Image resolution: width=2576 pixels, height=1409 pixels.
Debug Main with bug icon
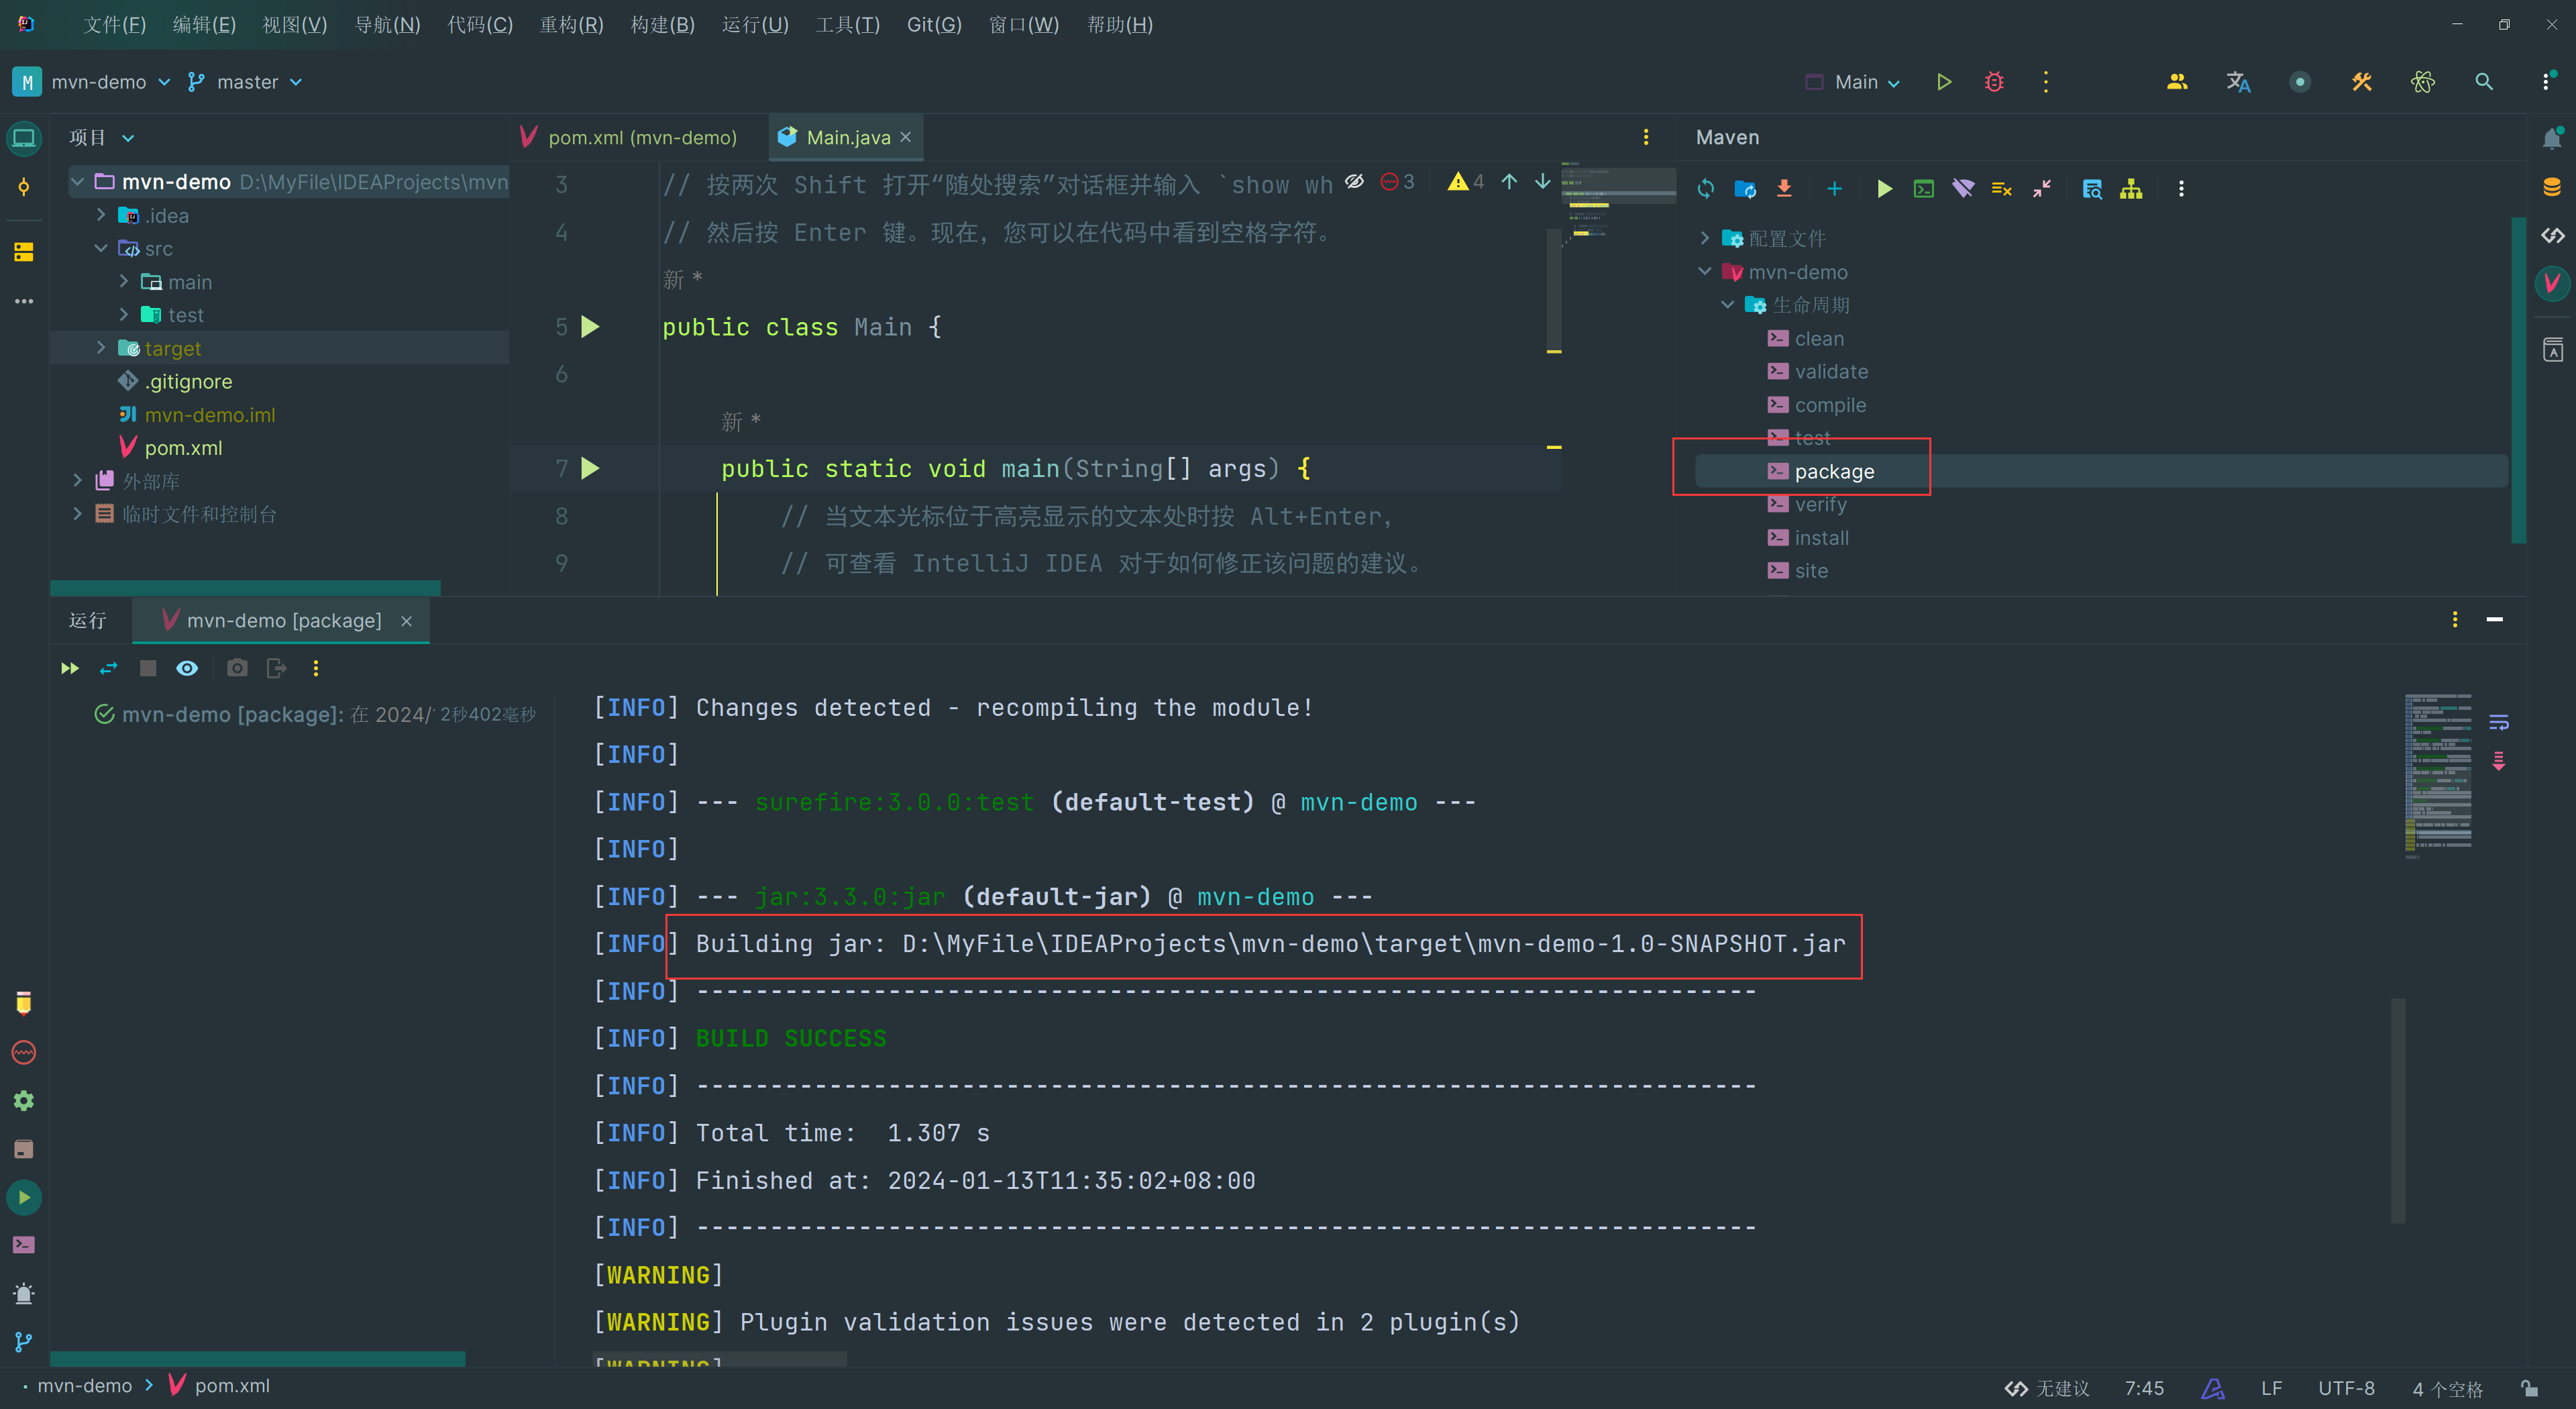1994,82
